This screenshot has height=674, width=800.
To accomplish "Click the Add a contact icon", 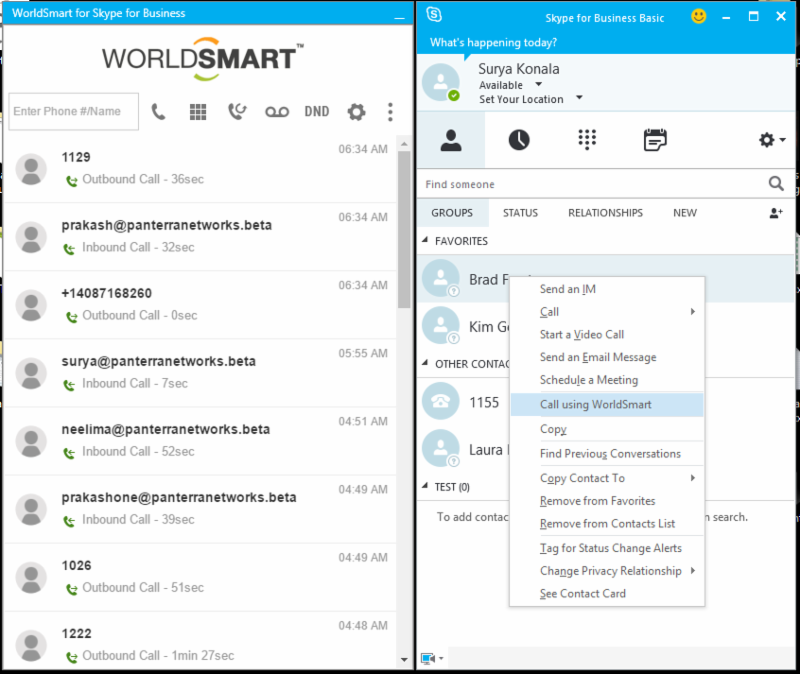I will coord(776,213).
